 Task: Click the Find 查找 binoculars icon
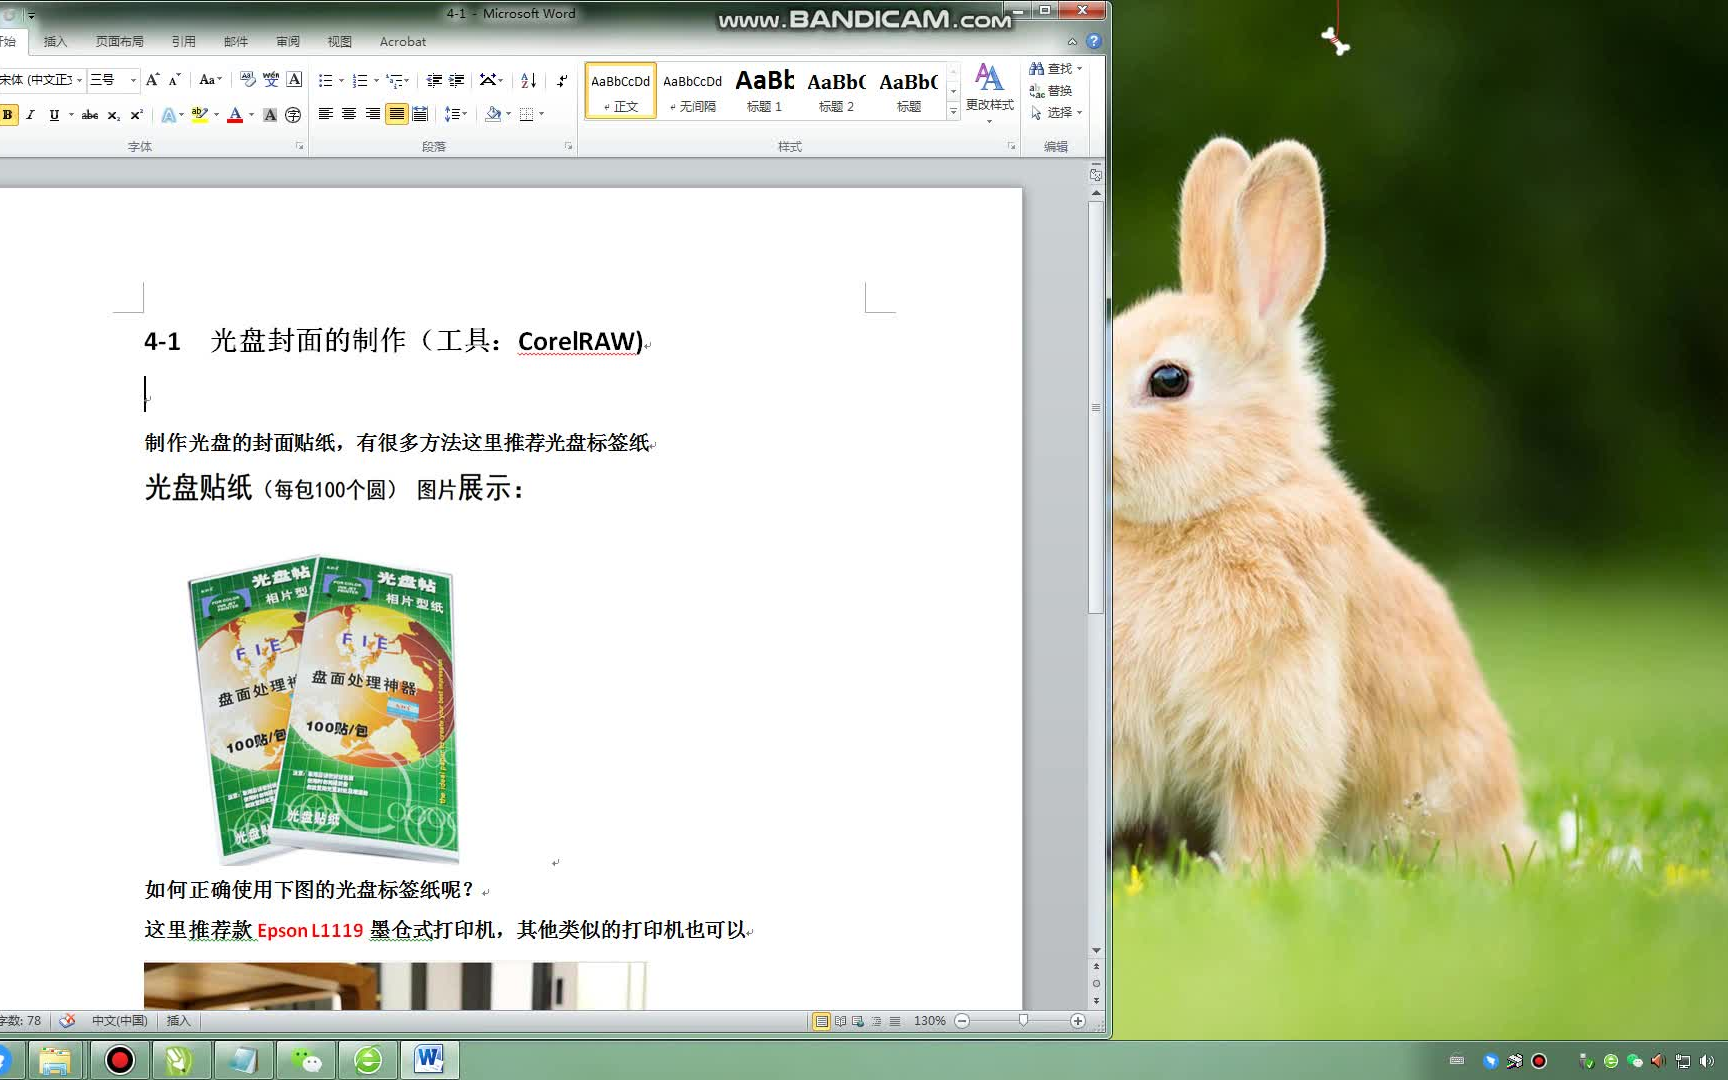coord(1037,68)
